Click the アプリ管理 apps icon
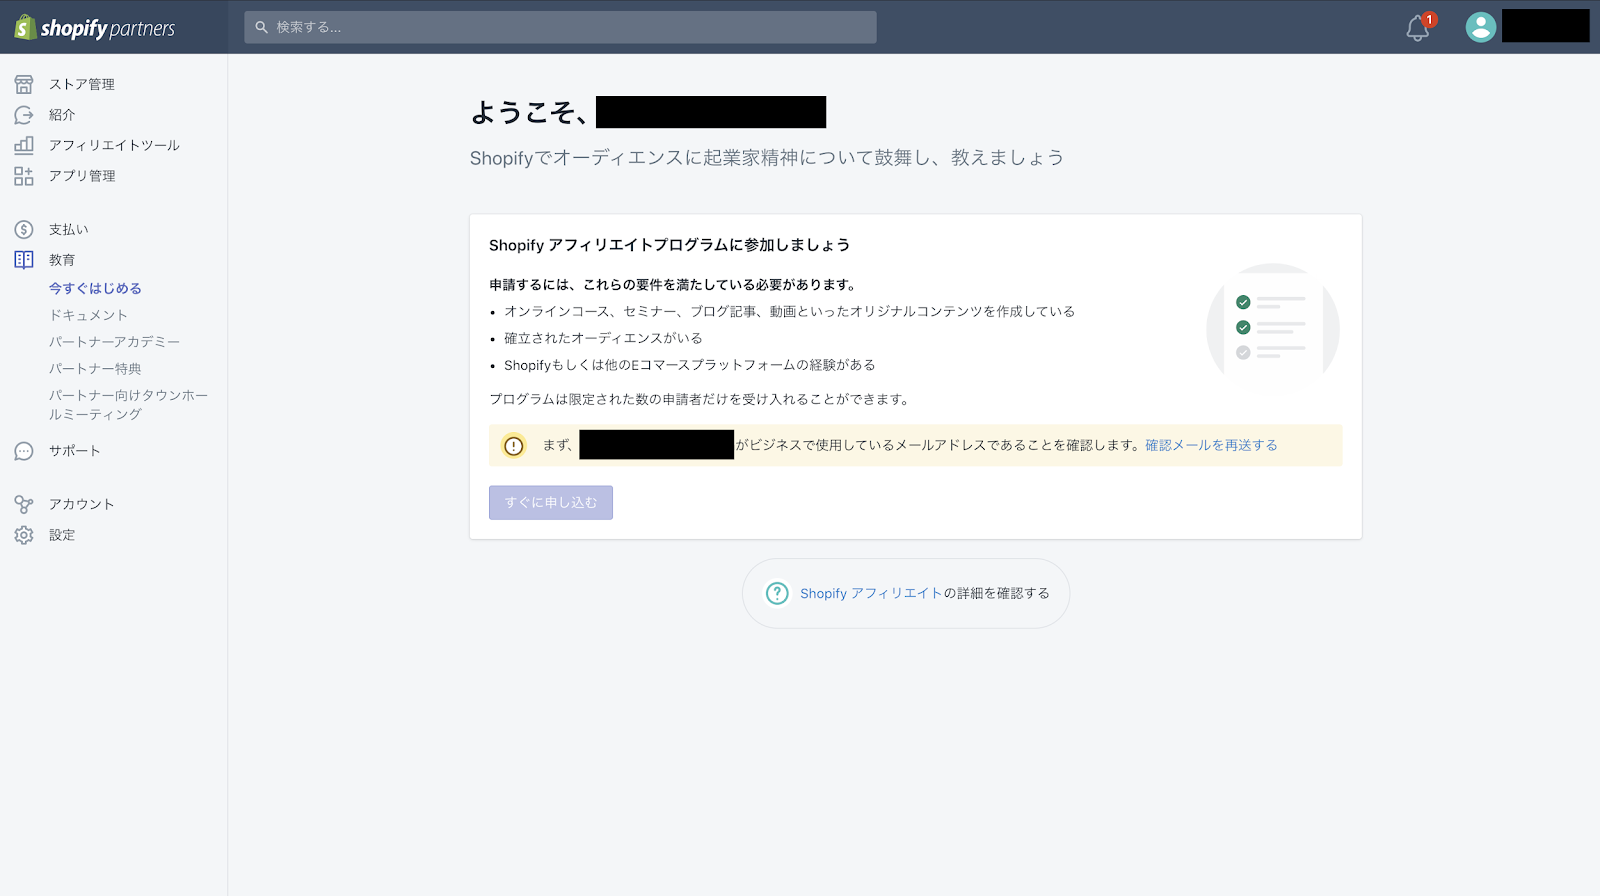1600x896 pixels. [x=24, y=176]
